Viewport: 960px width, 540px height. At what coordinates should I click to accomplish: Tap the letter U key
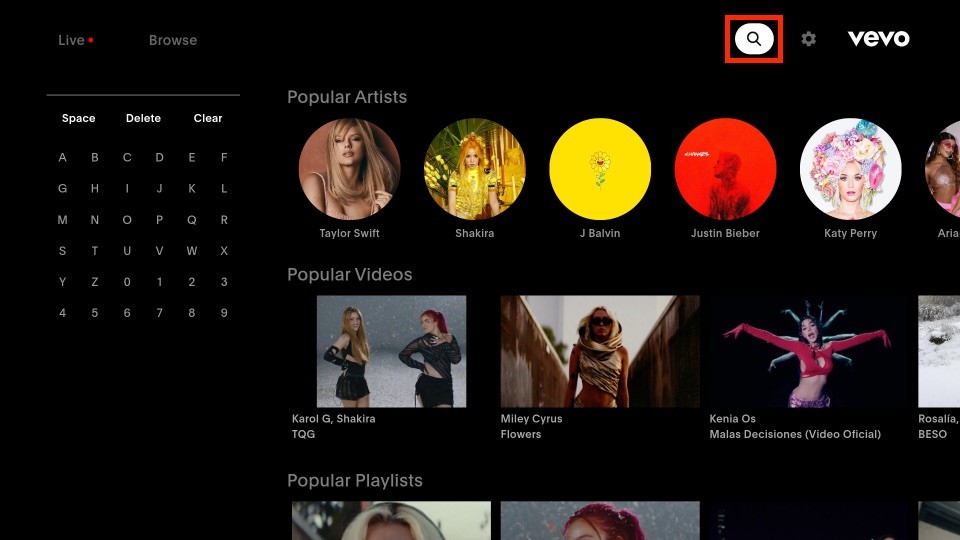[x=127, y=251]
